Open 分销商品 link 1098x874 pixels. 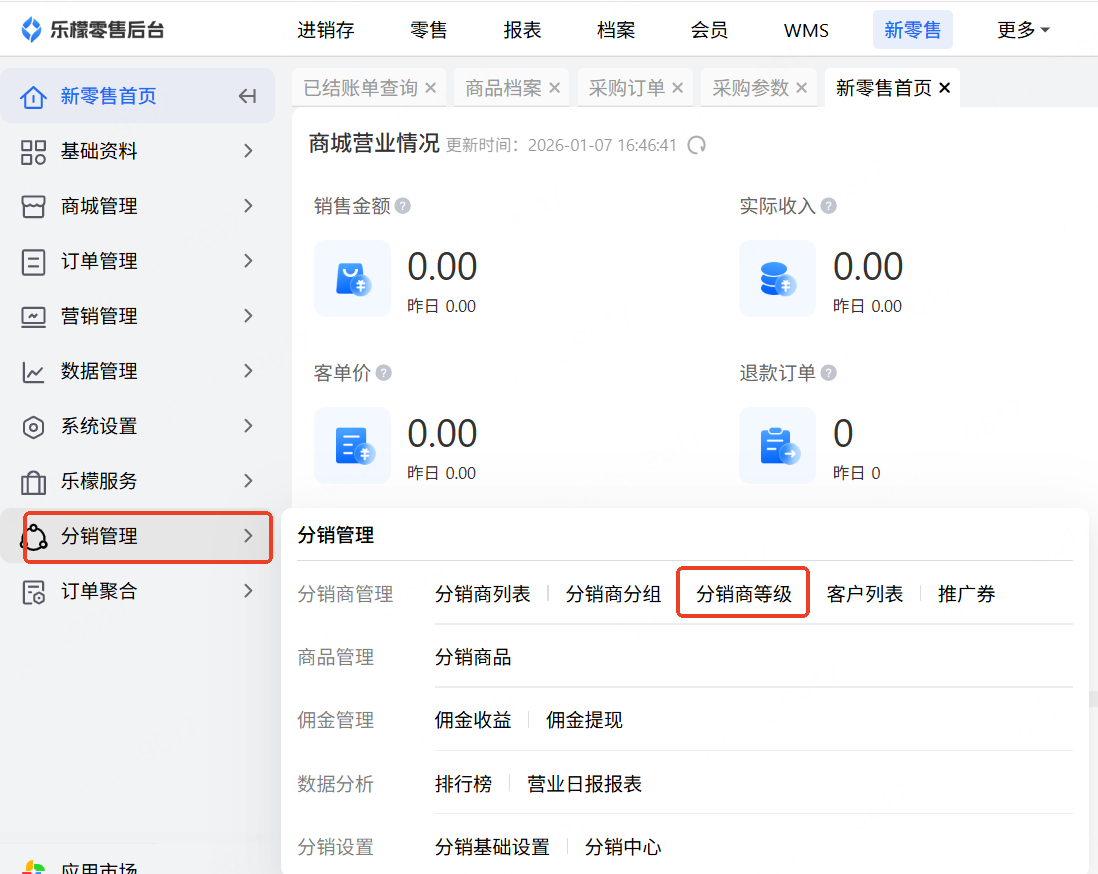coord(473,657)
